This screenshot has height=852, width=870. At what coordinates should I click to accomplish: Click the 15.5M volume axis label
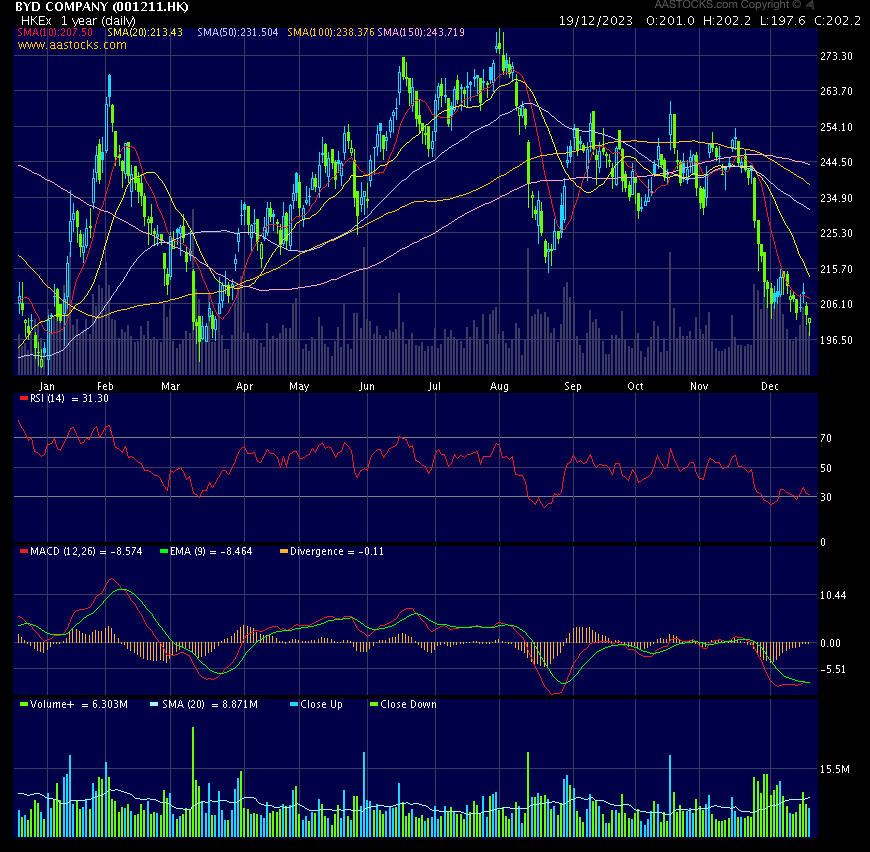[x=834, y=769]
